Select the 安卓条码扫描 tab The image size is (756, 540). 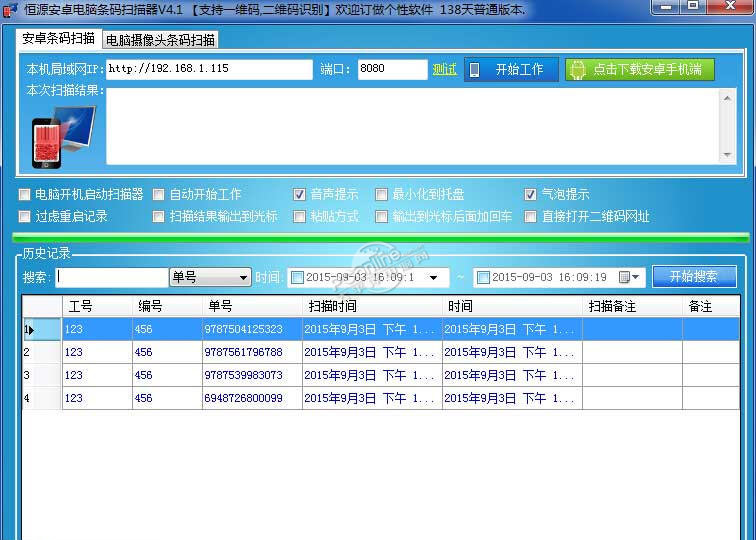point(59,40)
